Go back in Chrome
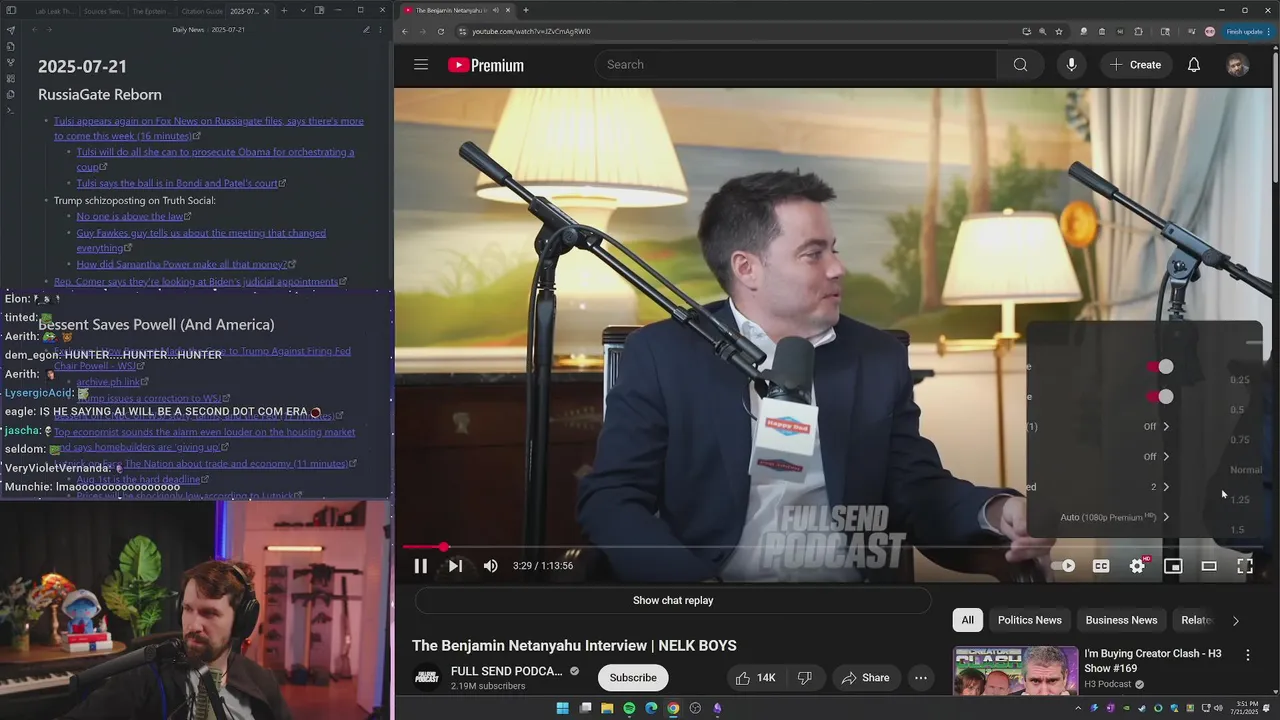Viewport: 1280px width, 720px height. [x=405, y=31]
